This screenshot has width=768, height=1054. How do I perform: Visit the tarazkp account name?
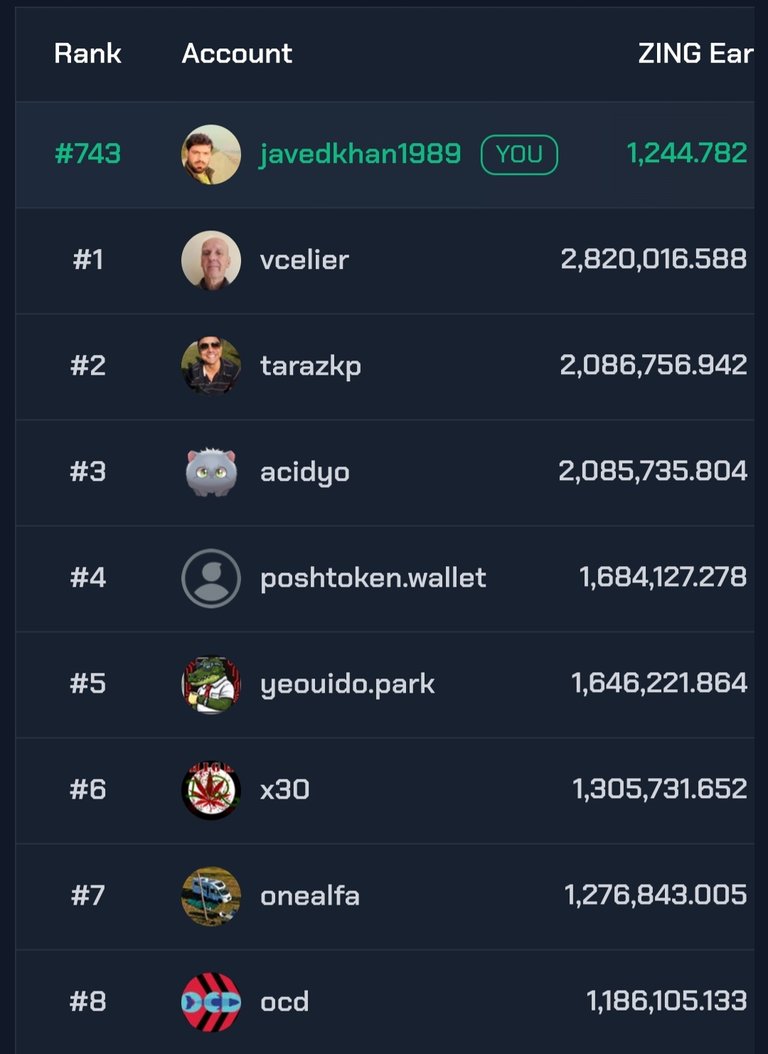point(310,367)
